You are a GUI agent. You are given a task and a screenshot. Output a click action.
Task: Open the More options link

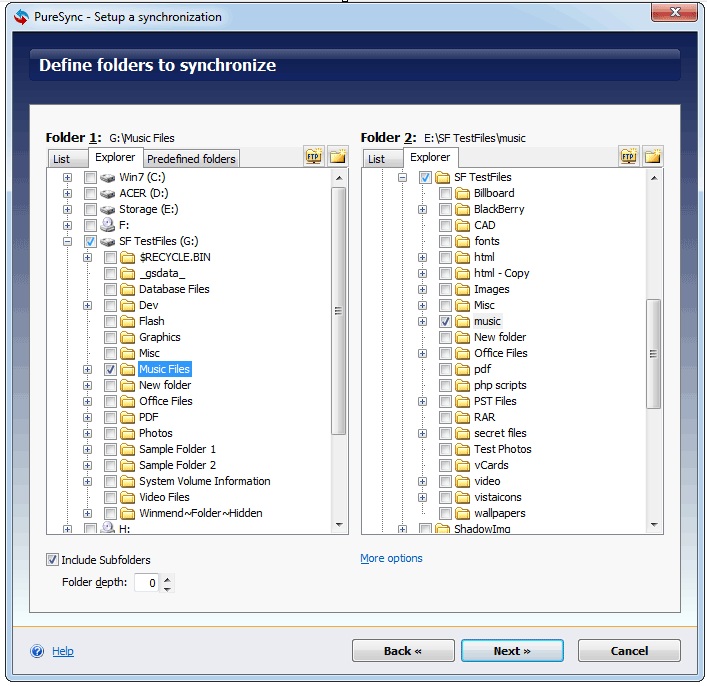(391, 558)
